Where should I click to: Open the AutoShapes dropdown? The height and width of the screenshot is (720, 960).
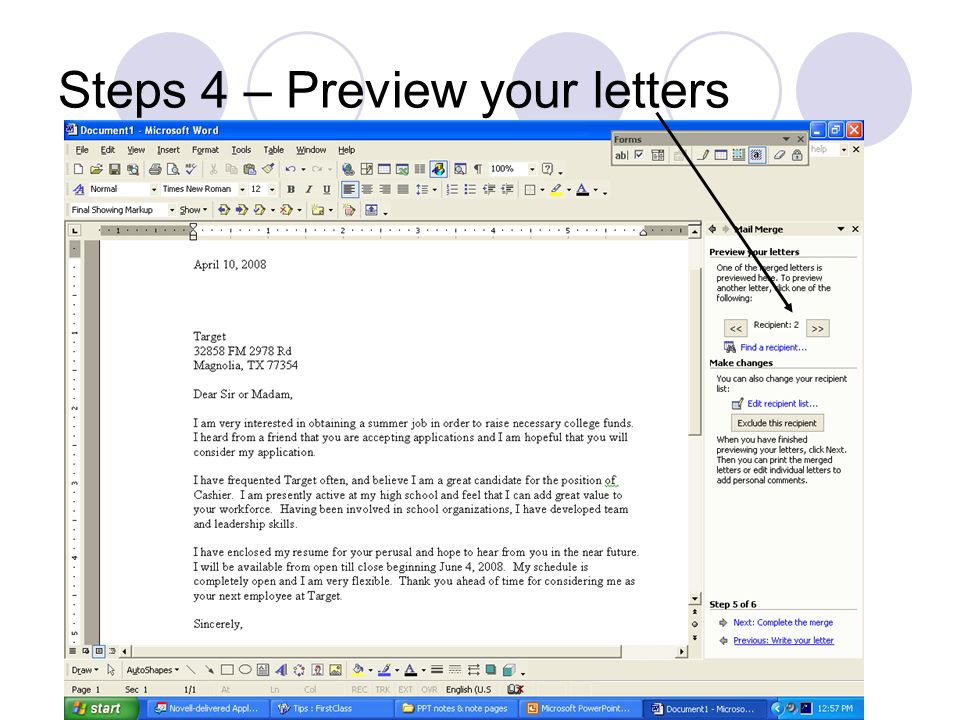tap(152, 670)
